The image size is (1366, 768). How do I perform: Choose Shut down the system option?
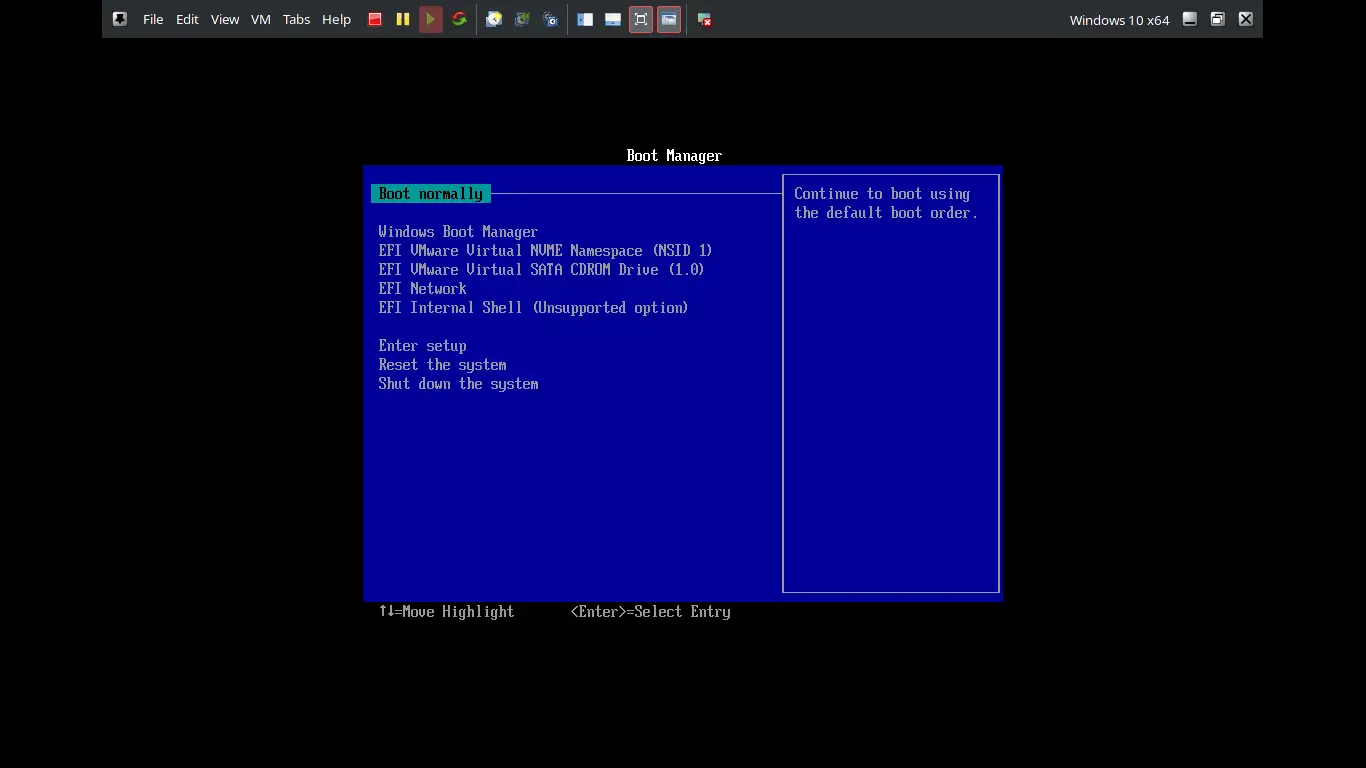tap(458, 384)
